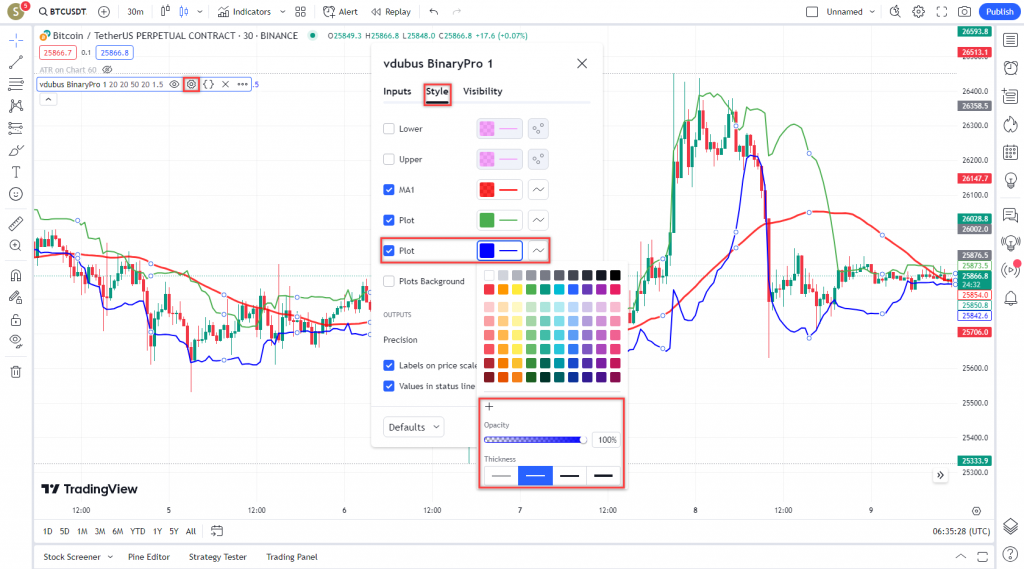Uncheck the blue Plot checkbox
This screenshot has height=569, width=1024.
pos(389,251)
